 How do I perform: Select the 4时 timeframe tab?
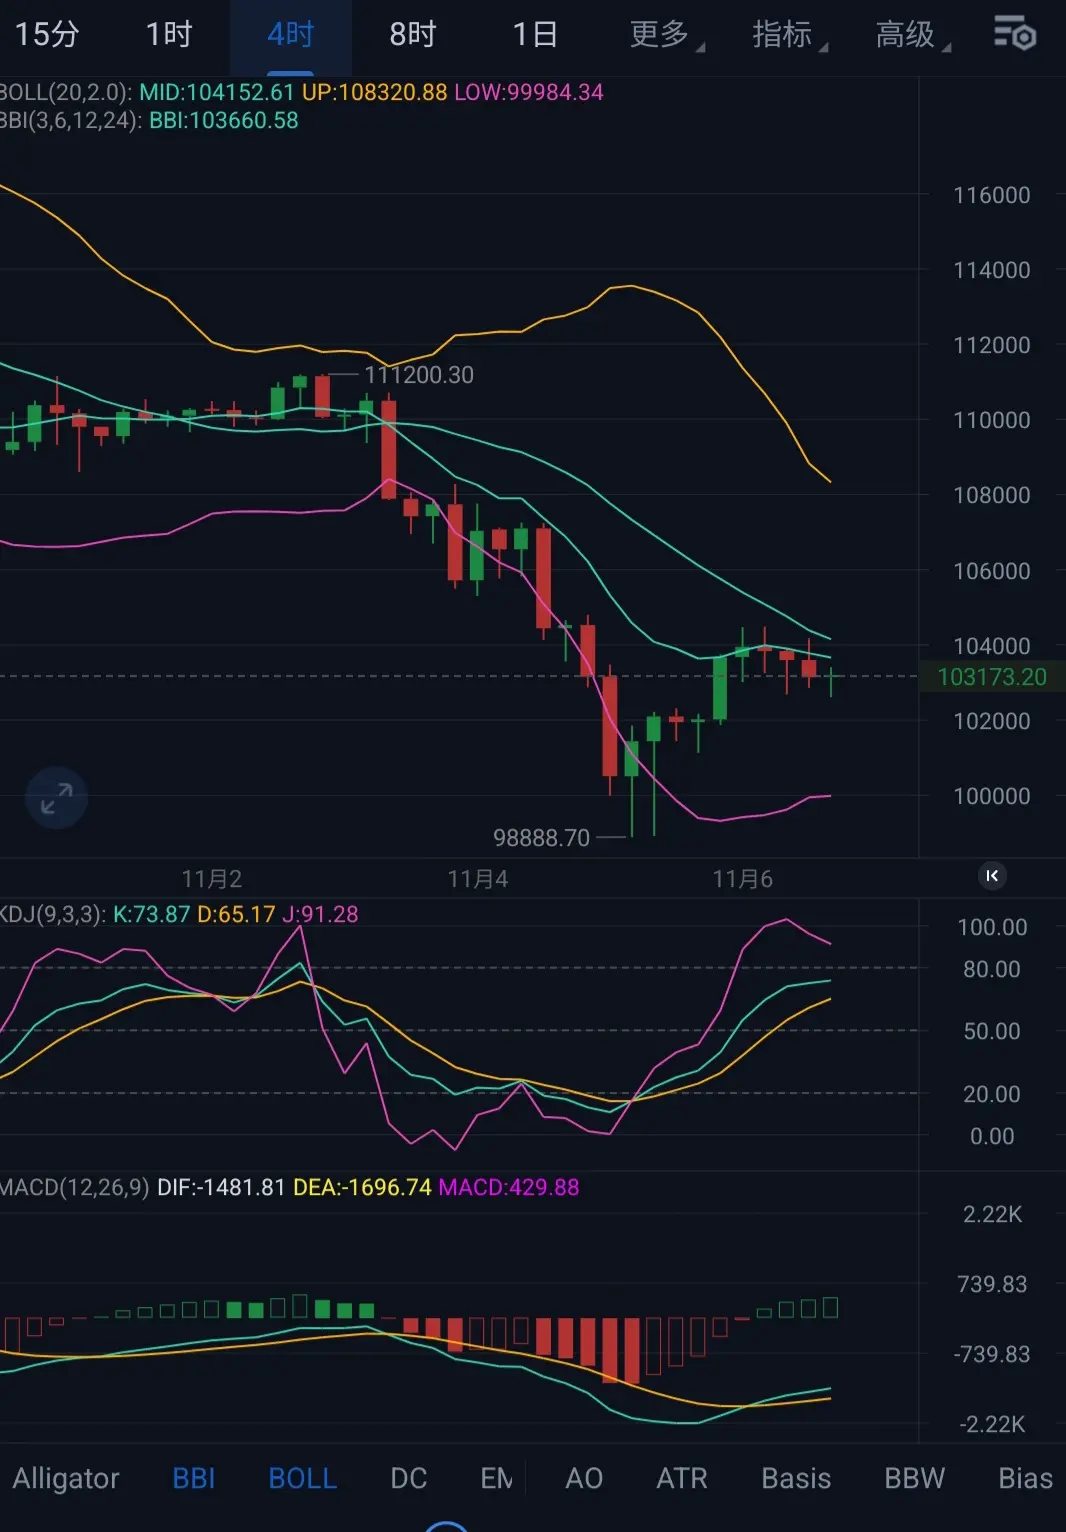(x=291, y=35)
